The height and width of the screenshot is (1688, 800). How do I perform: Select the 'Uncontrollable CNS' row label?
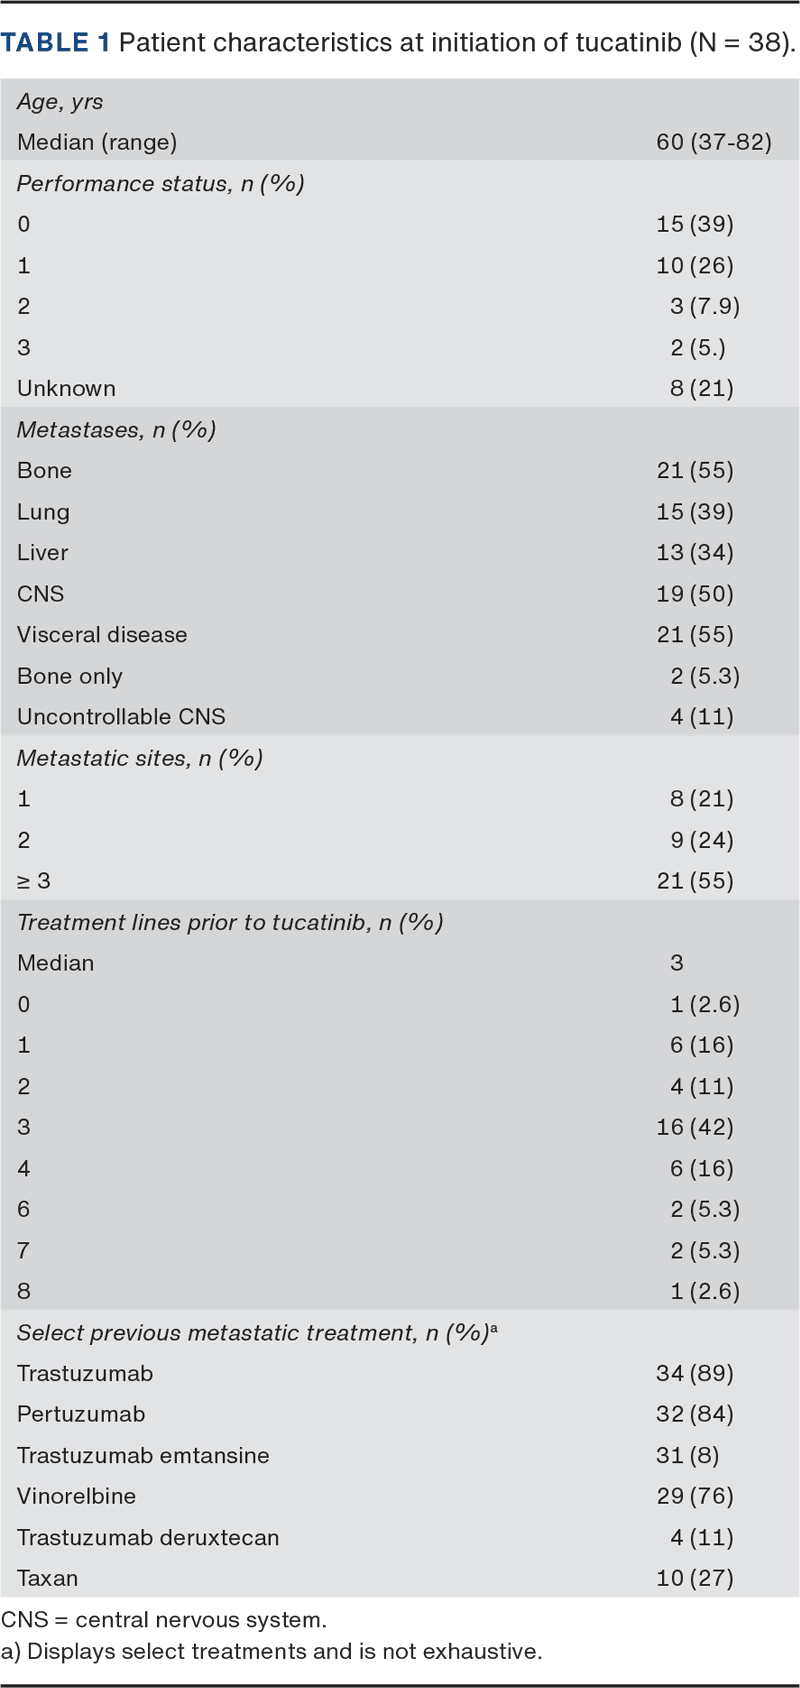pos(121,717)
